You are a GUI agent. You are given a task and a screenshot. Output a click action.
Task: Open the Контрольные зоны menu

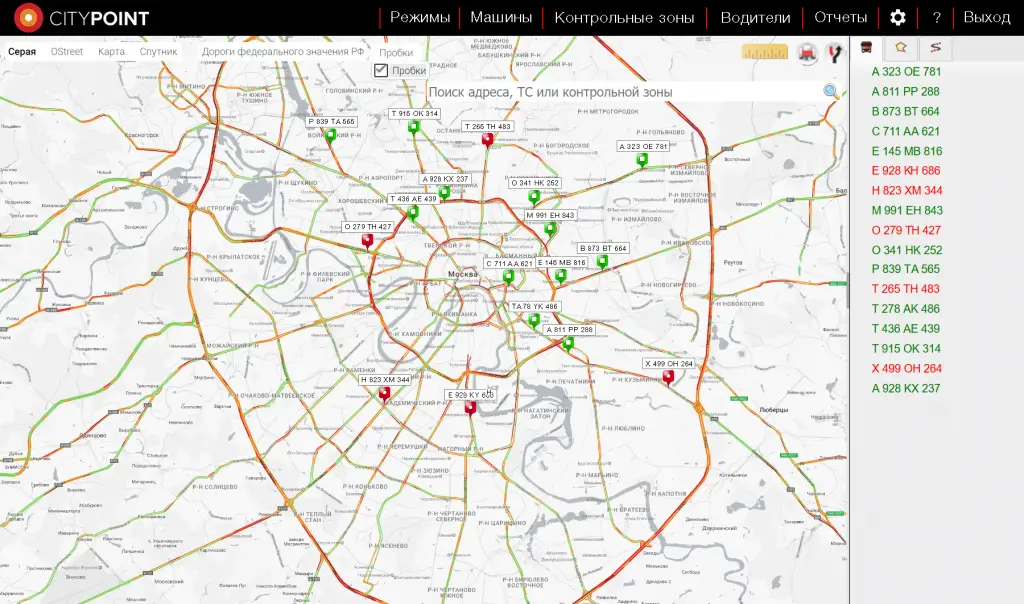pyautogui.click(x=624, y=18)
